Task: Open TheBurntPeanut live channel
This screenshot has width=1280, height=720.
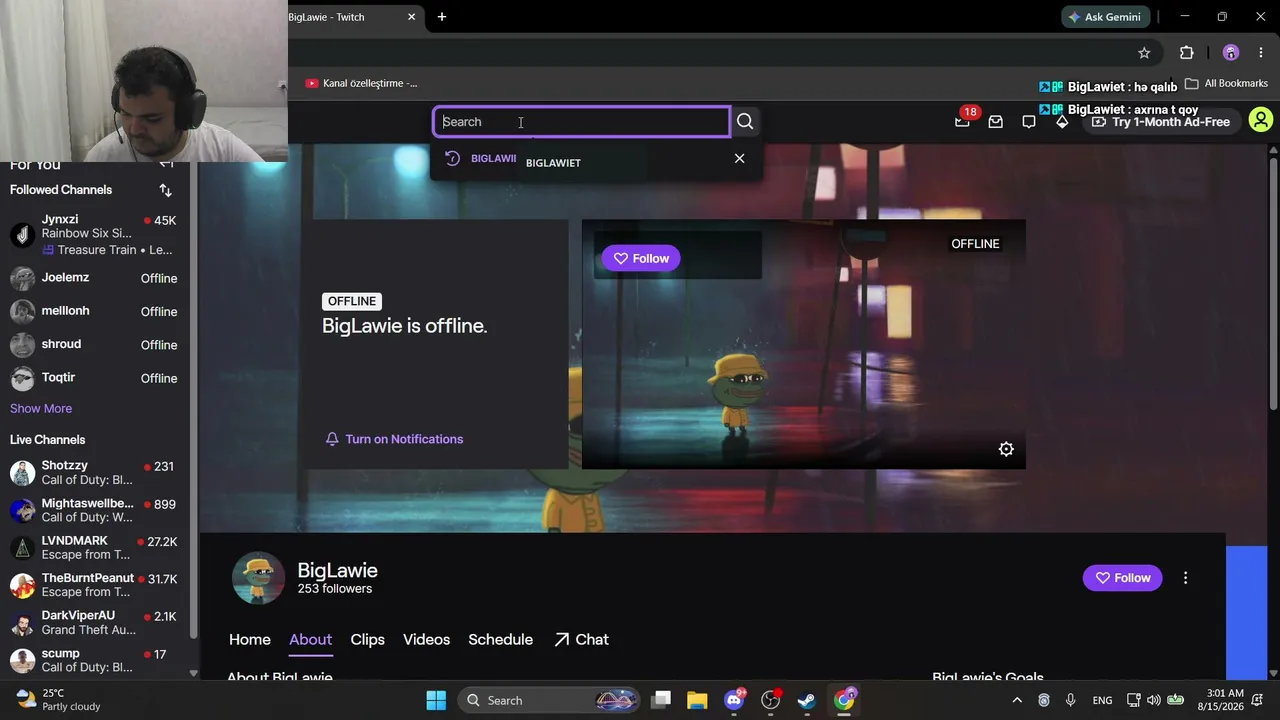Action: point(94,585)
